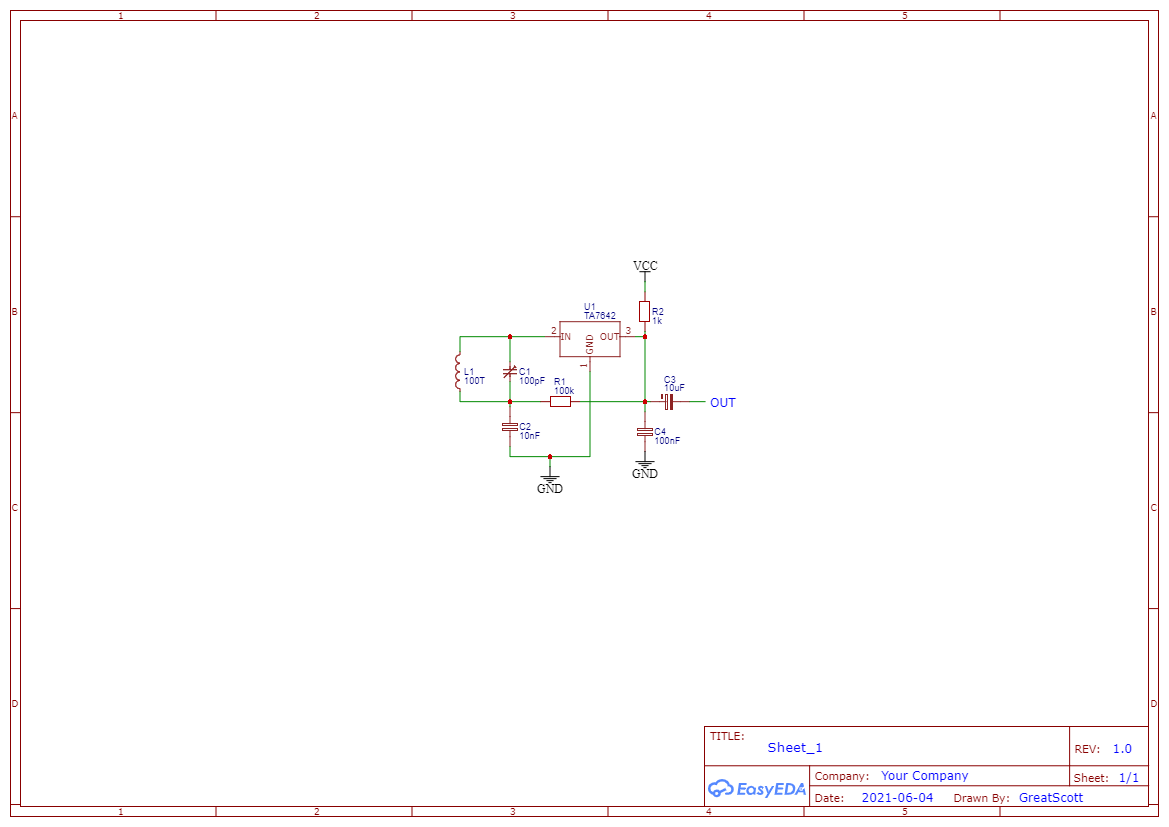Select the TA7642 IC U1

590,338
